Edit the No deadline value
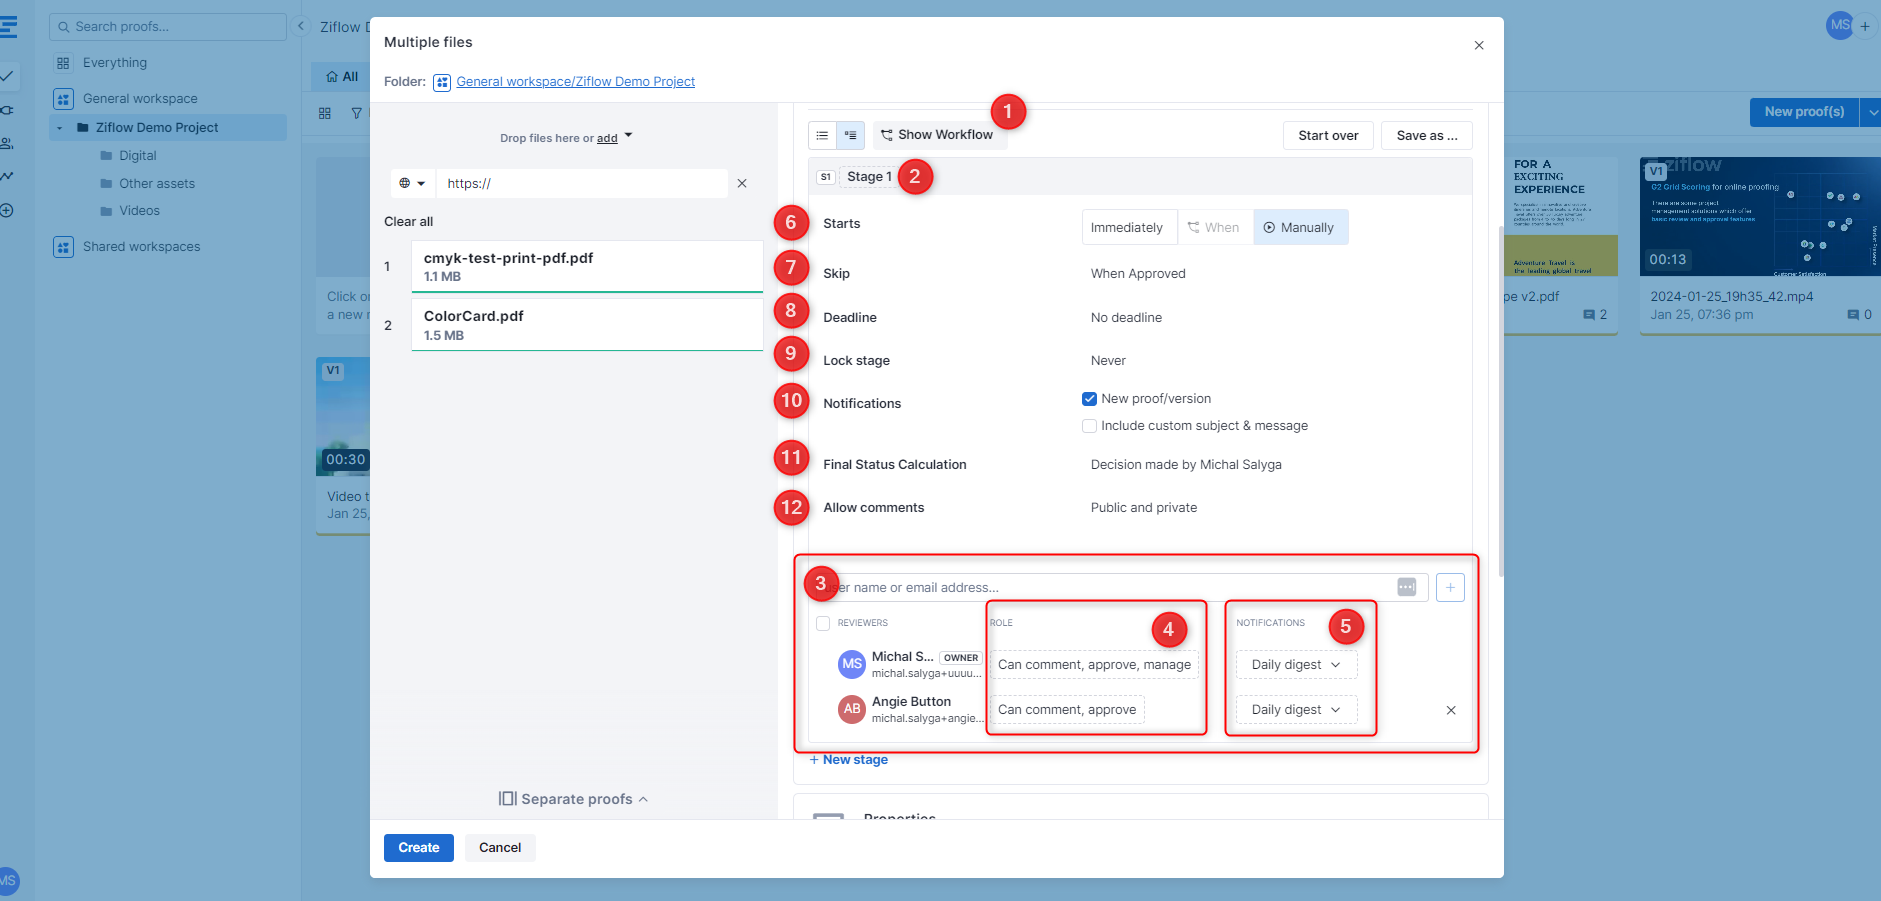 click(1126, 318)
